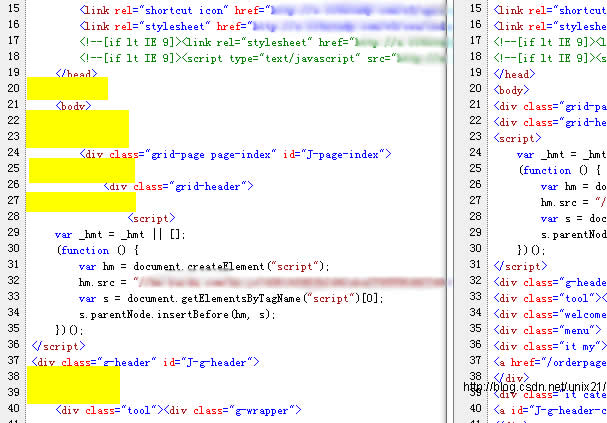Click the right pane line 32 g-heade div
607x423 pixels.
(x=550, y=283)
